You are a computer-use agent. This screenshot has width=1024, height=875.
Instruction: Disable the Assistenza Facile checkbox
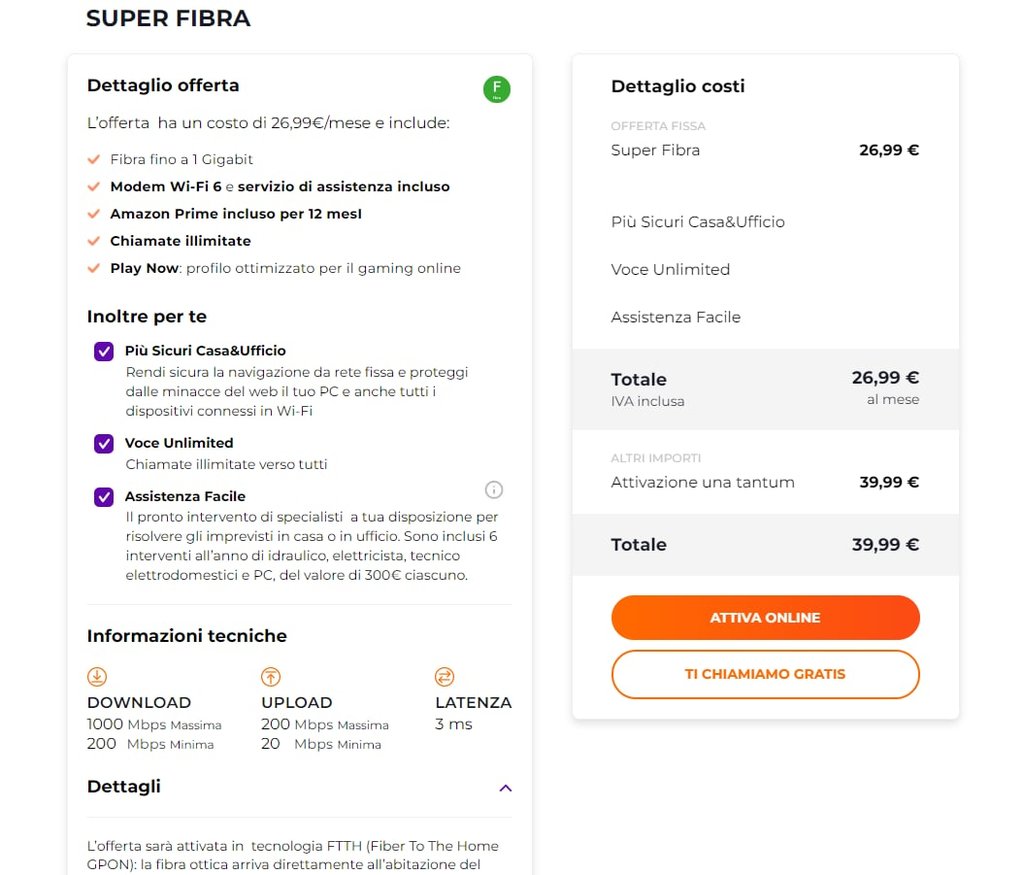(104, 497)
